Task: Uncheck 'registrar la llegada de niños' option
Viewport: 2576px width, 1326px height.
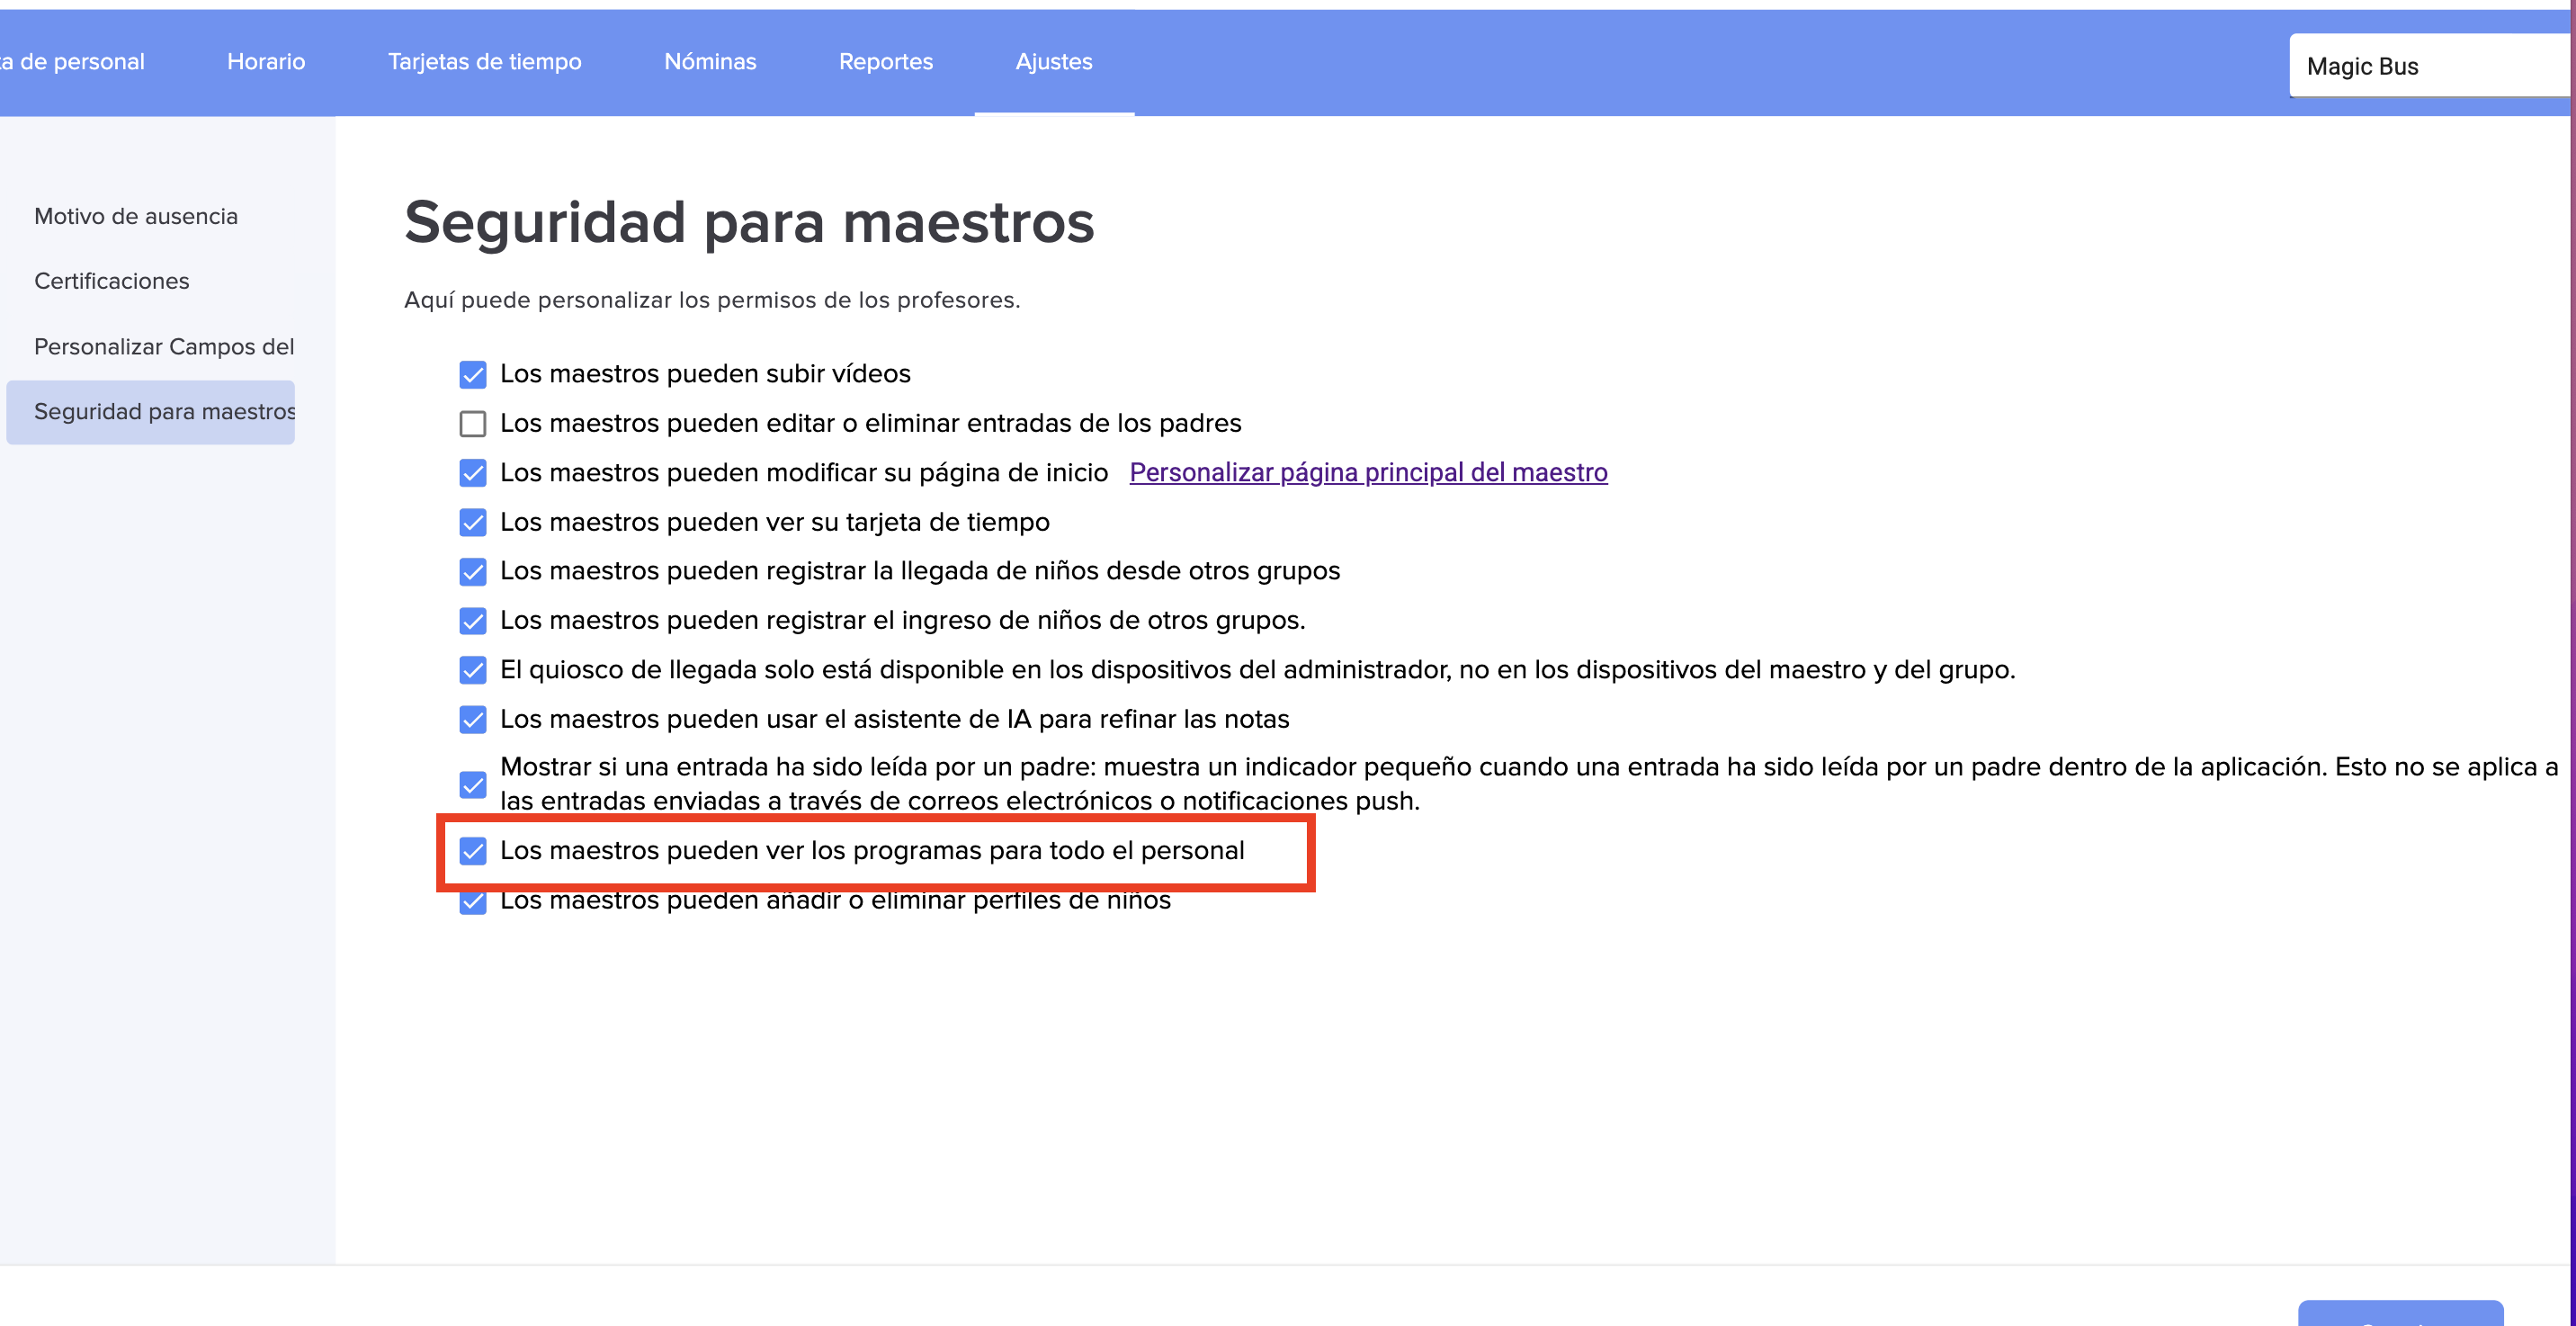Action: click(473, 572)
